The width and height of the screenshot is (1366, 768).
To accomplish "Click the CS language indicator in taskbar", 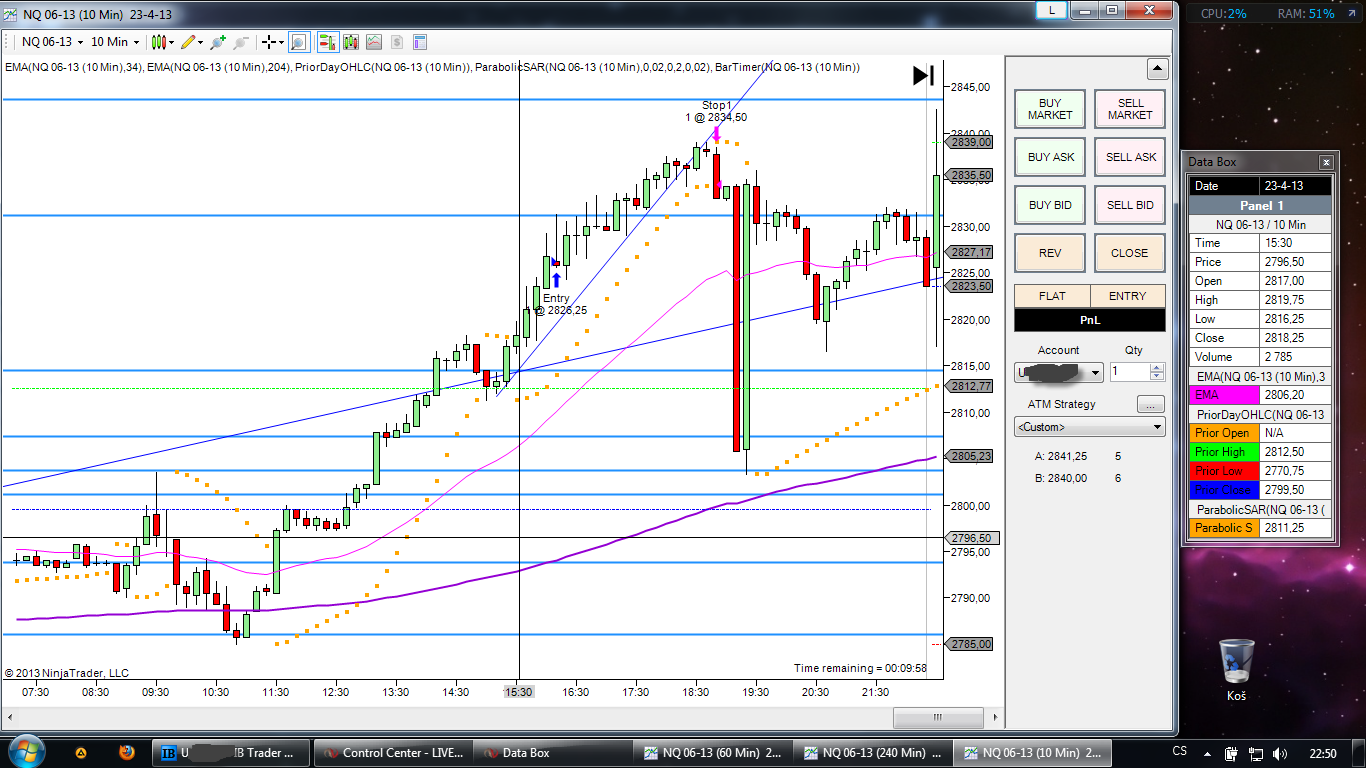I will pos(1179,752).
